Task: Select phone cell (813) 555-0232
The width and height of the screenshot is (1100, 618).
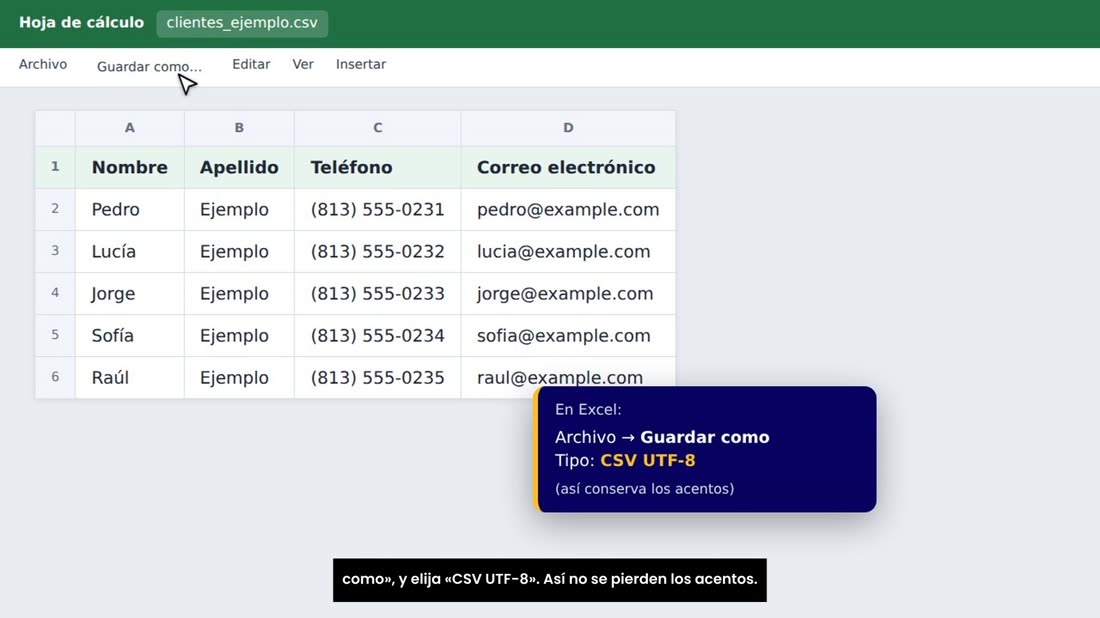Action: [377, 251]
